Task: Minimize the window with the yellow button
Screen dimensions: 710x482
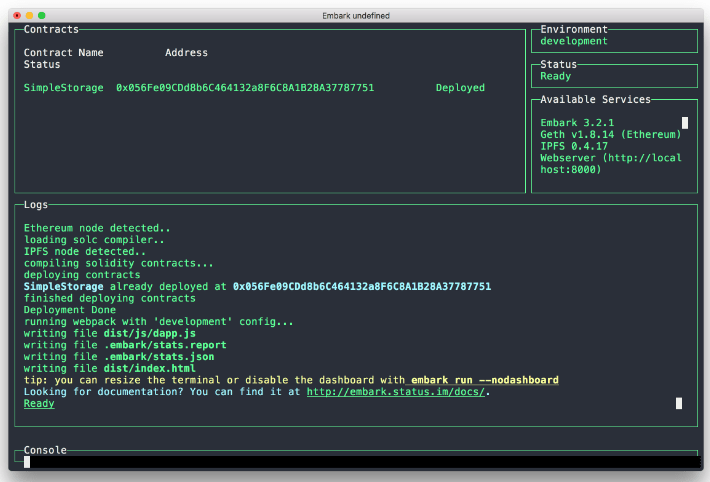Action: [x=29, y=16]
